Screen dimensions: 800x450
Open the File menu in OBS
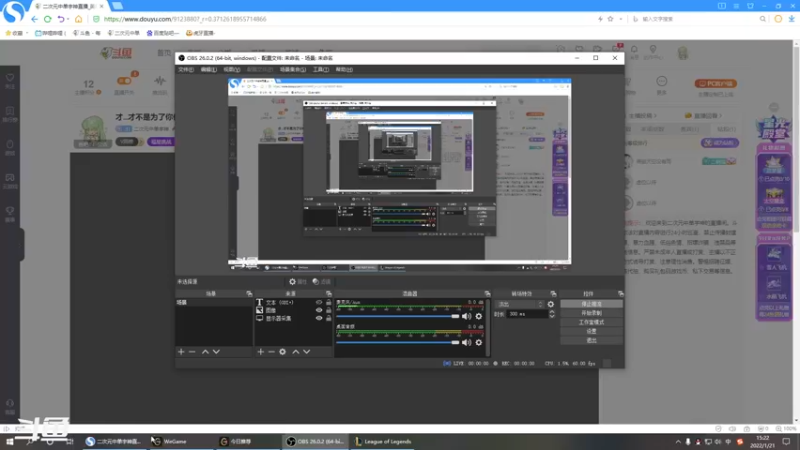coord(186,69)
